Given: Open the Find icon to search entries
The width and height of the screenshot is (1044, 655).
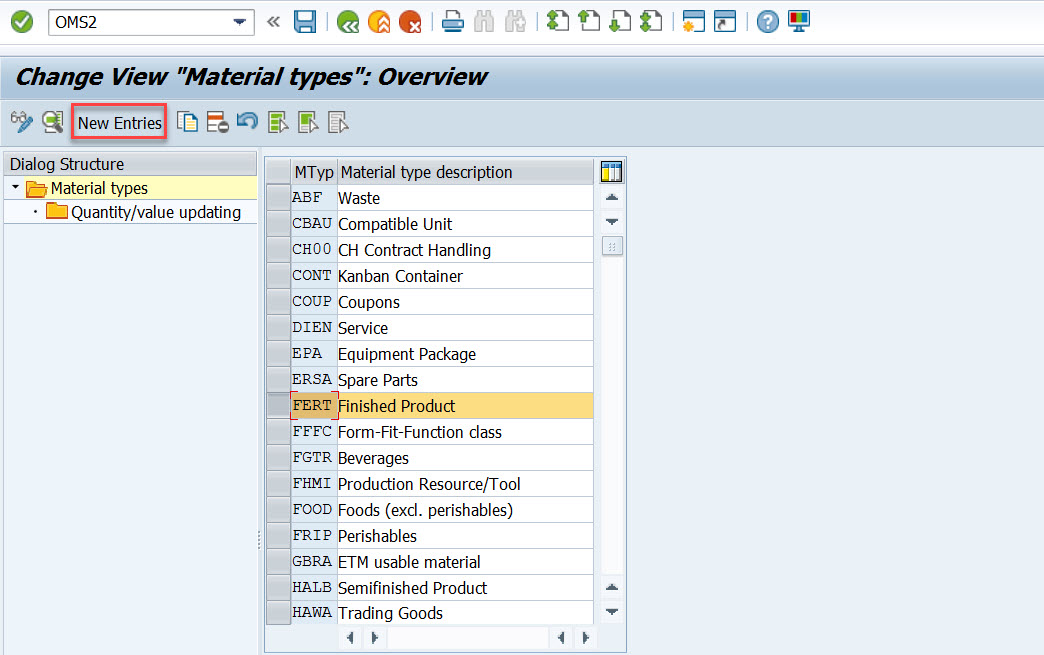Looking at the screenshot, I should 484,21.
